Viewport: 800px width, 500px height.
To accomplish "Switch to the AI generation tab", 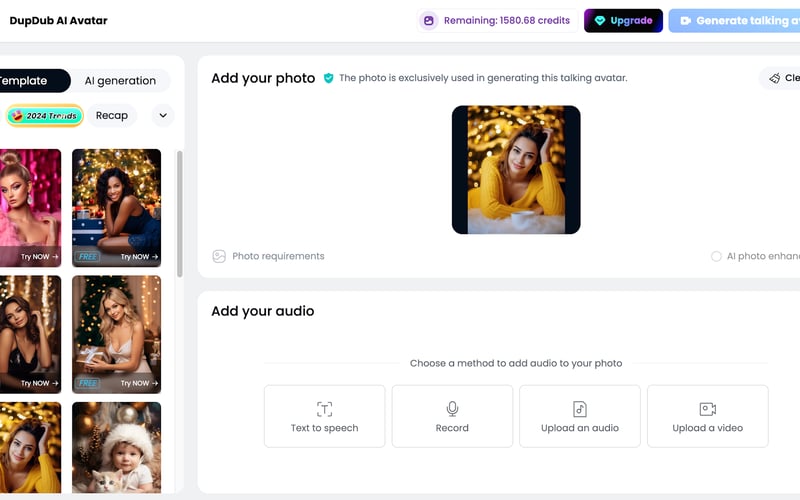I will coord(120,81).
